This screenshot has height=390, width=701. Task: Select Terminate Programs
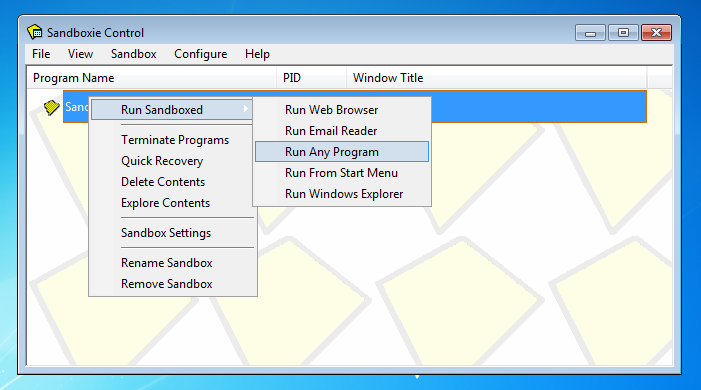[175, 140]
